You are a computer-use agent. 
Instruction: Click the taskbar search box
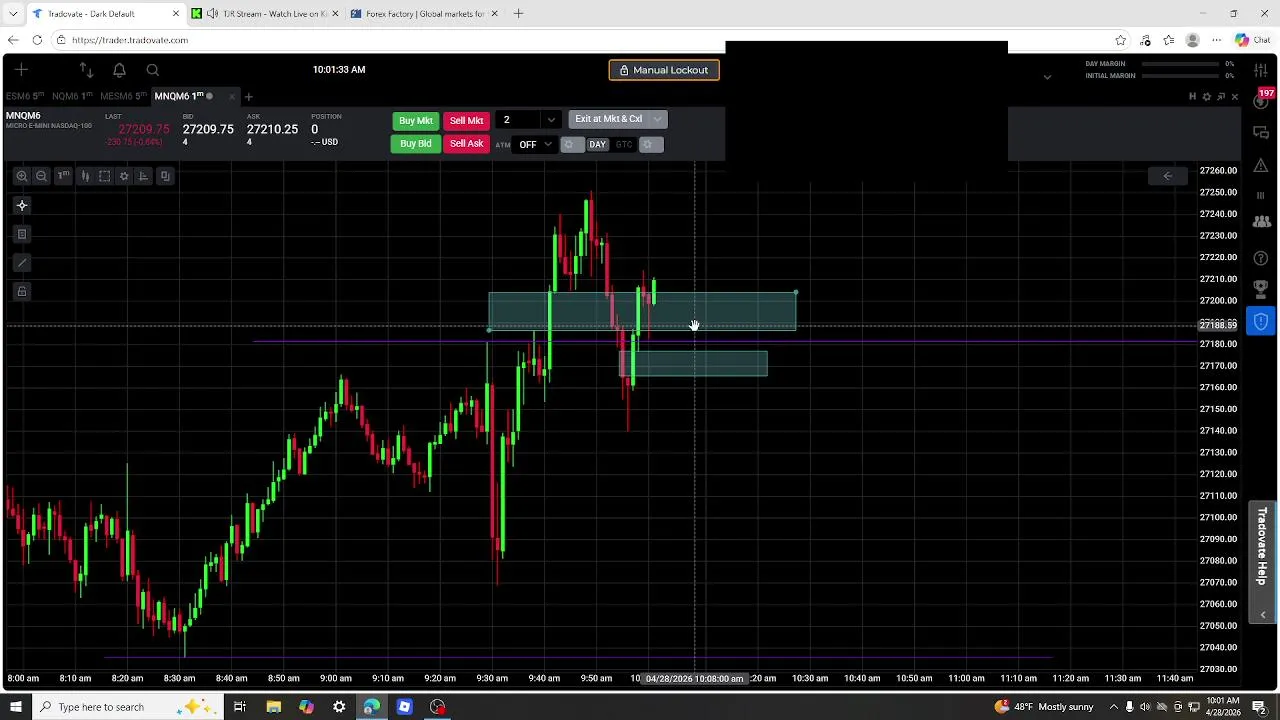(125, 707)
